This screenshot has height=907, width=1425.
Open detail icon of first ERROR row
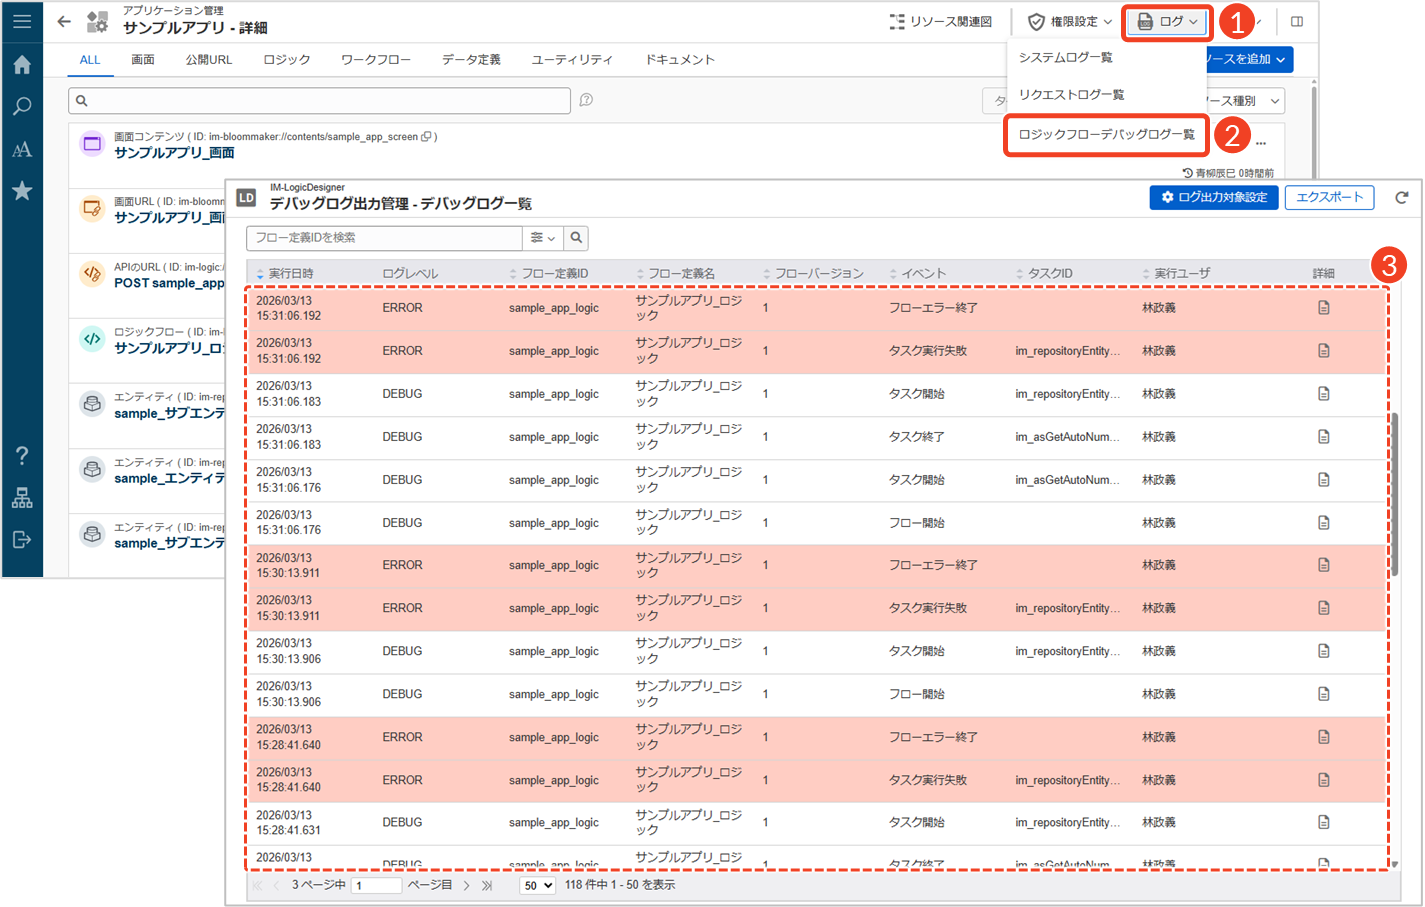pyautogui.click(x=1323, y=308)
